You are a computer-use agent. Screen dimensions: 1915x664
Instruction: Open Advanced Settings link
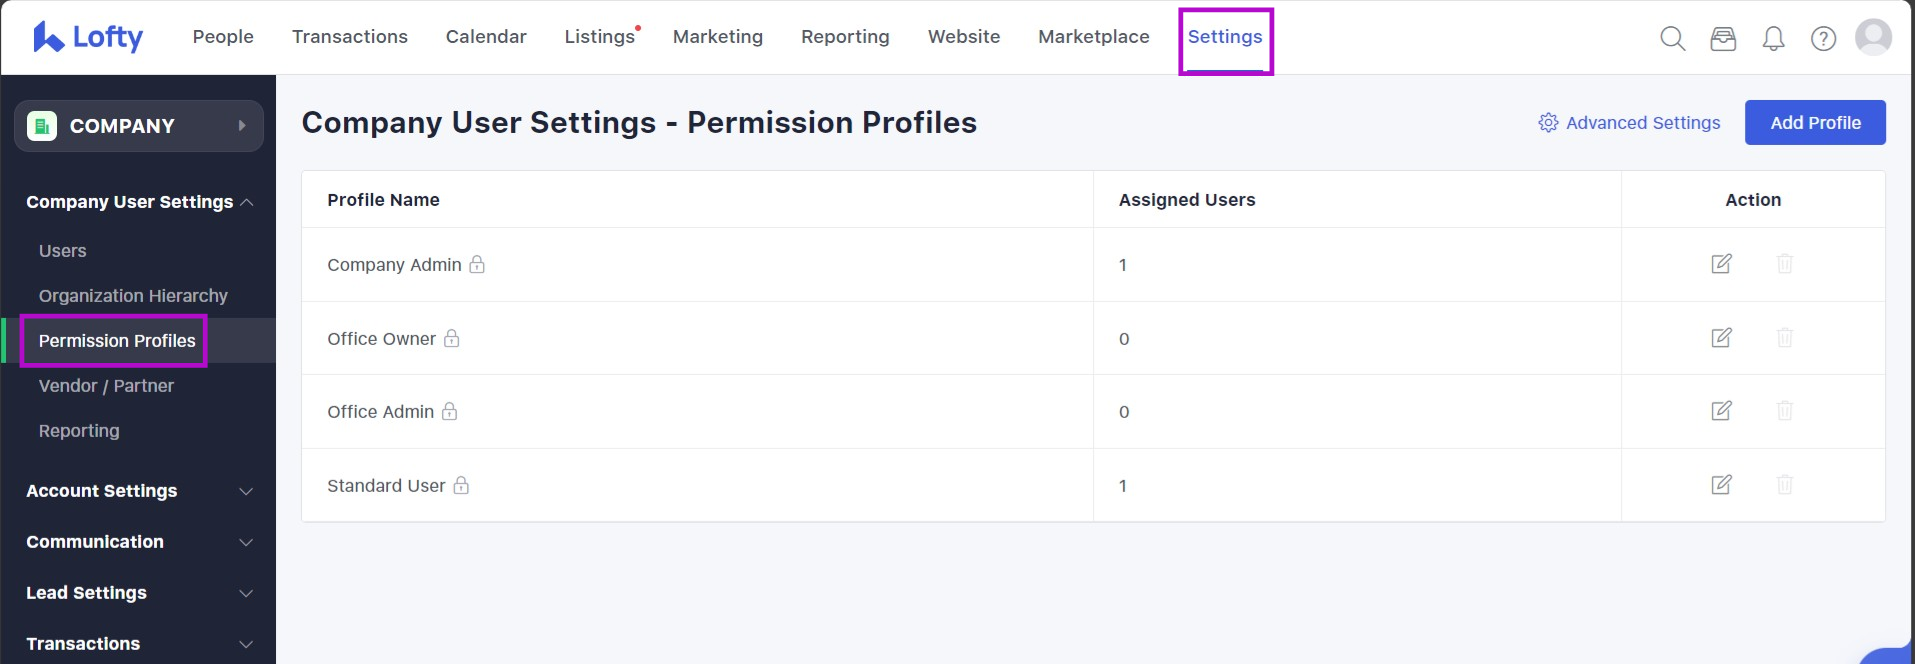coord(1630,123)
